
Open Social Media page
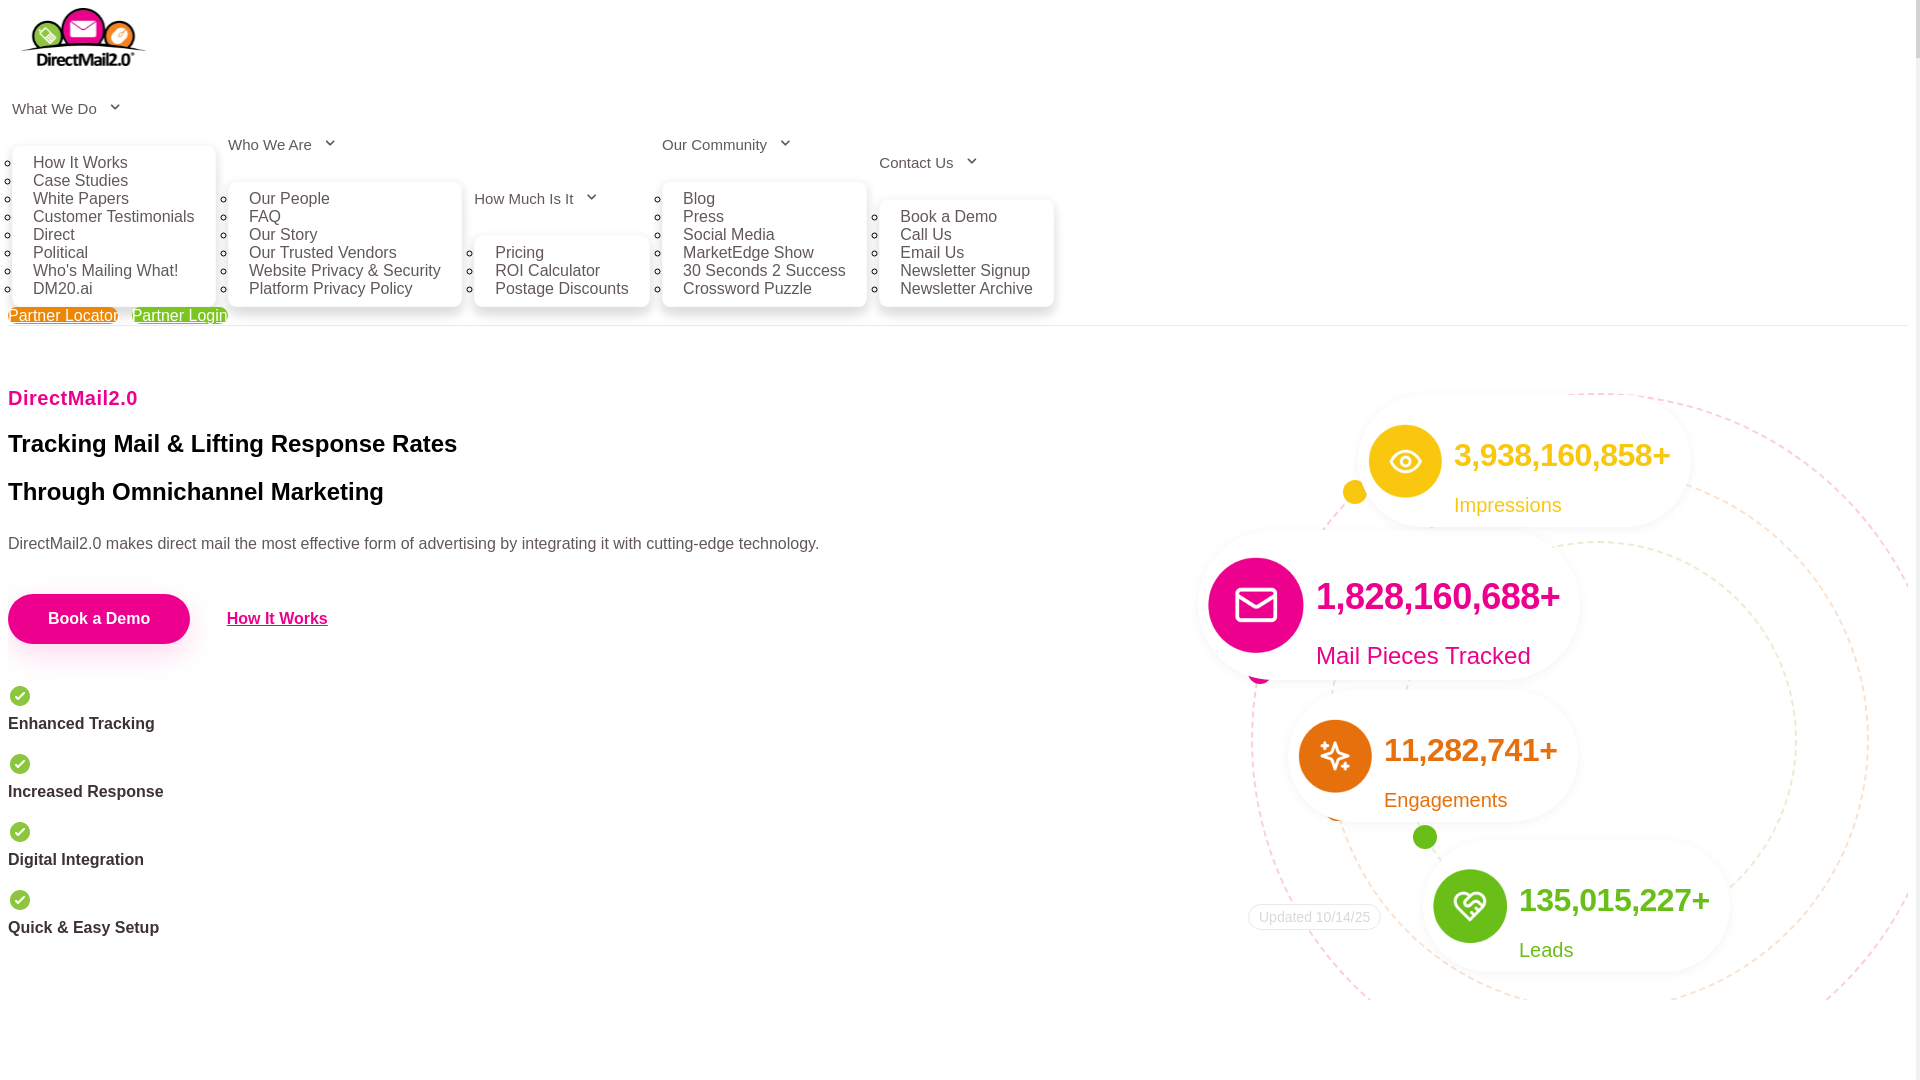click(729, 234)
